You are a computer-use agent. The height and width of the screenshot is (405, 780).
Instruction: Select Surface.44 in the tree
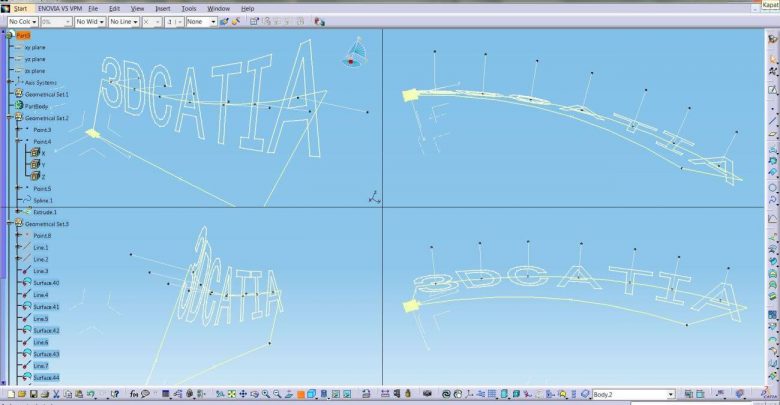pyautogui.click(x=46, y=378)
